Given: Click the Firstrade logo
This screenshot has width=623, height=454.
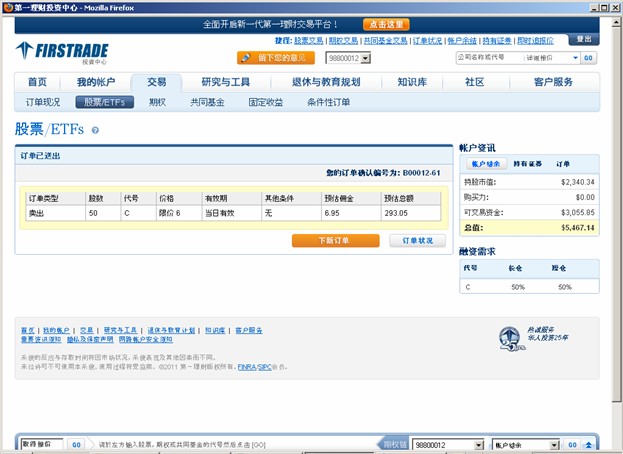Looking at the screenshot, I should [x=62, y=51].
